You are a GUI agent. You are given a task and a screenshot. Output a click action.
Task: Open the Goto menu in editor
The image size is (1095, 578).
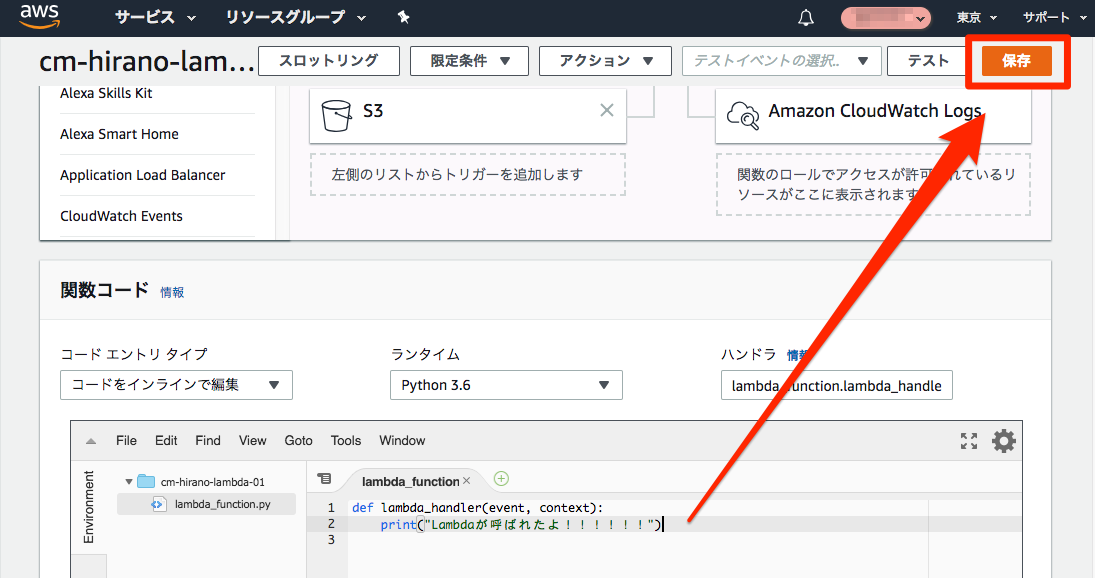pyautogui.click(x=298, y=440)
